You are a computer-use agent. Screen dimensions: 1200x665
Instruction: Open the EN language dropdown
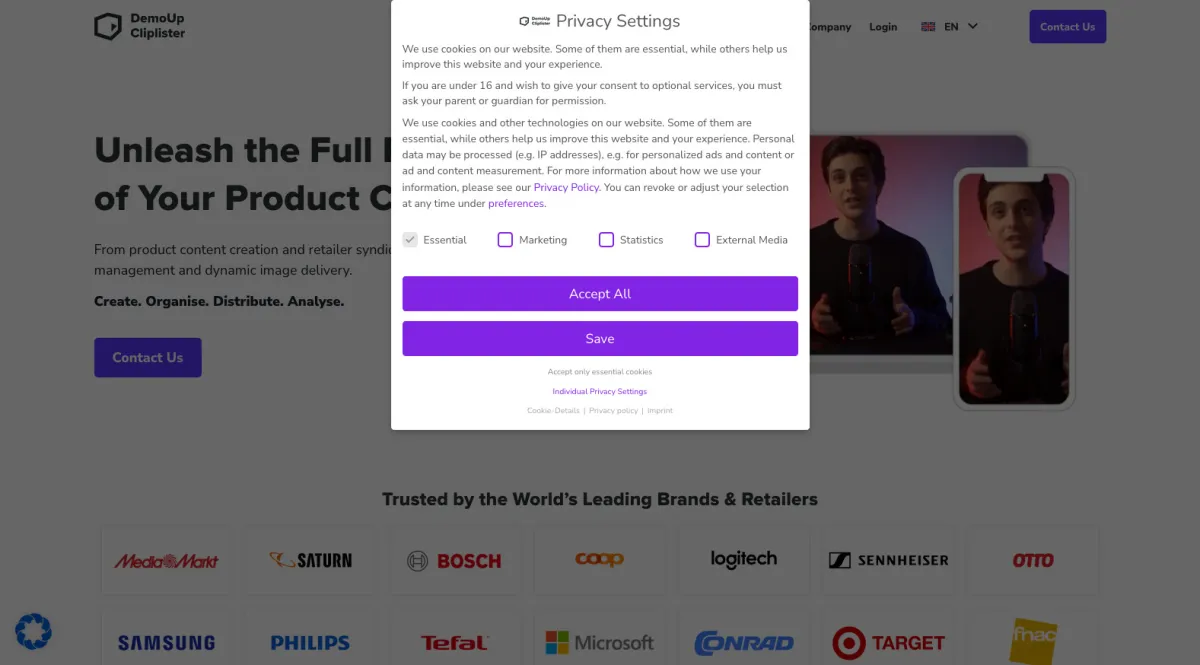click(x=950, y=27)
